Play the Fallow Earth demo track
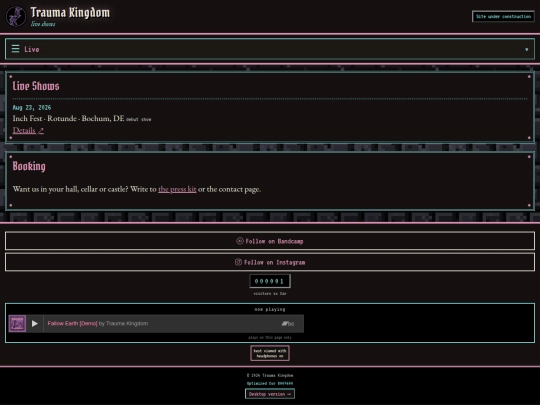 pyautogui.click(x=35, y=323)
